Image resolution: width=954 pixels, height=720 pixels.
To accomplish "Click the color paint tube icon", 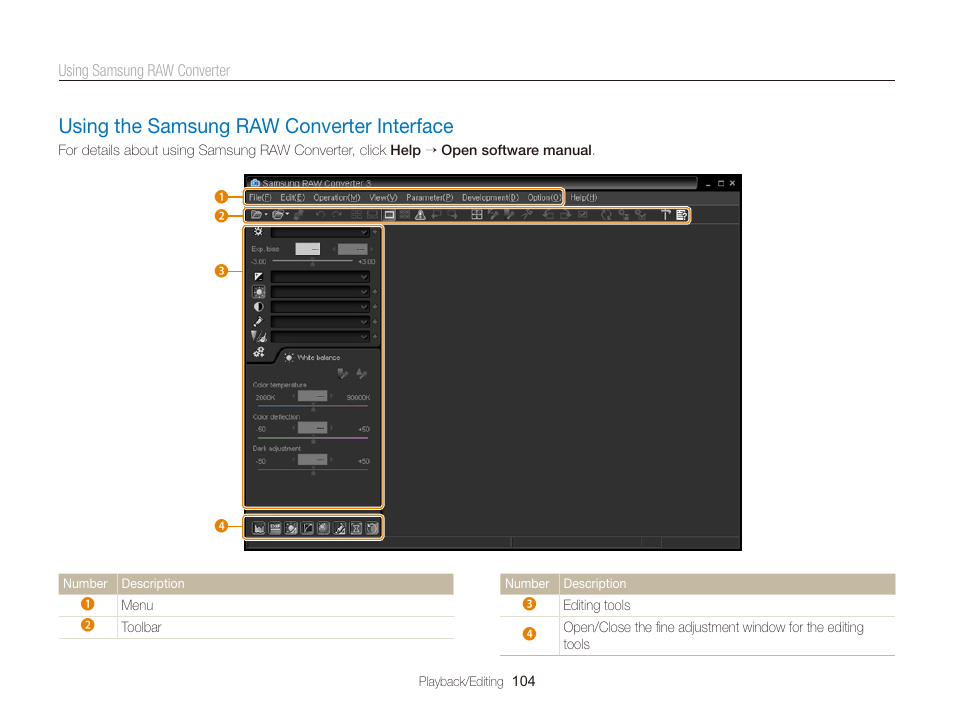I will click(x=259, y=322).
